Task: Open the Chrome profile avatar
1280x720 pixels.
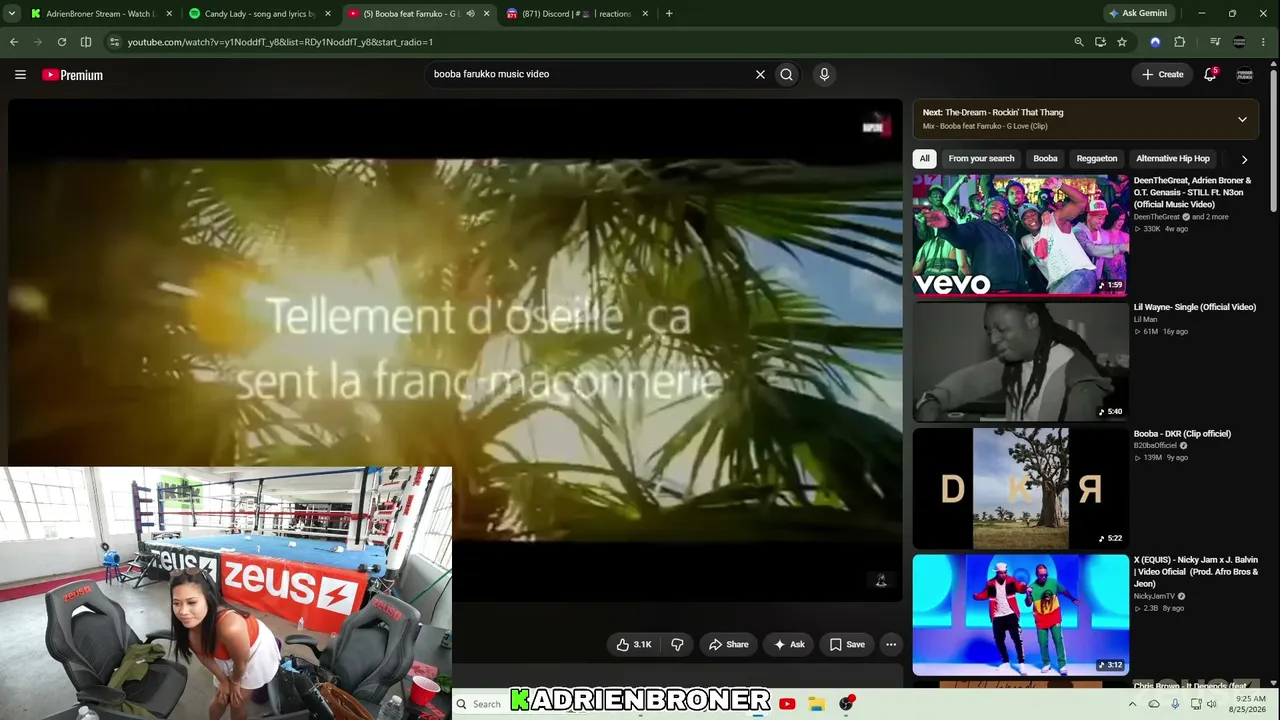Action: (1240, 42)
